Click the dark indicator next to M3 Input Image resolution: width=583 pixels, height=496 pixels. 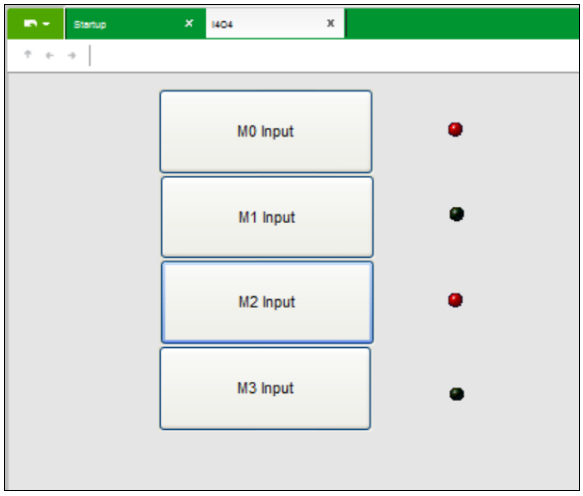tap(457, 394)
